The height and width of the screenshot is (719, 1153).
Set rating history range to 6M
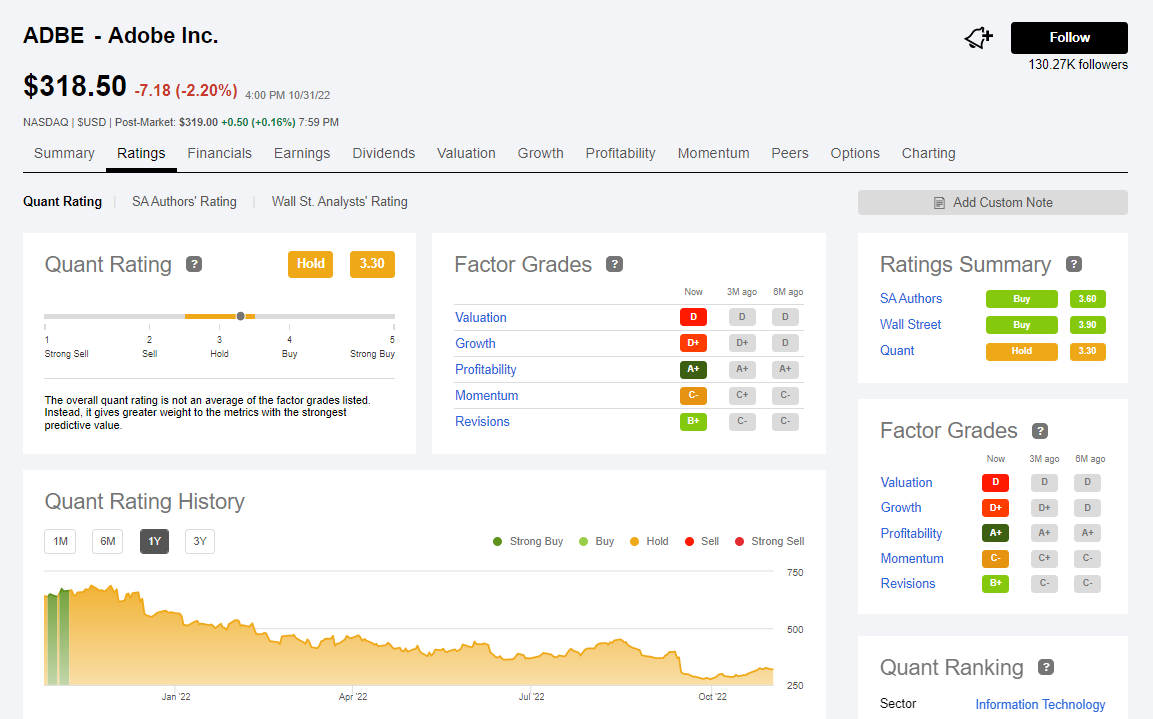107,541
